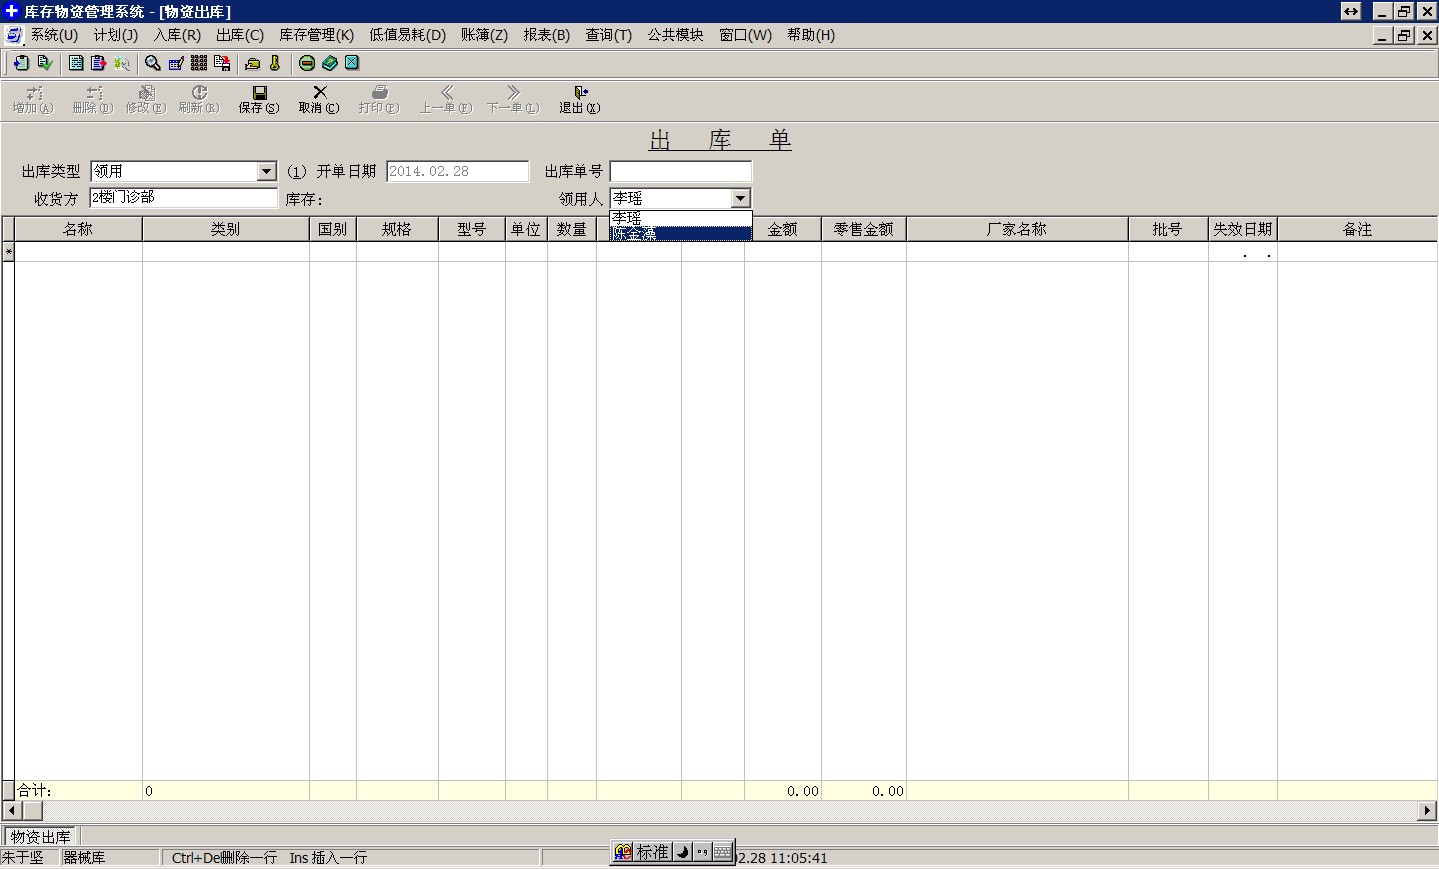Click the 规格 column header
The height and width of the screenshot is (869, 1439).
point(397,229)
